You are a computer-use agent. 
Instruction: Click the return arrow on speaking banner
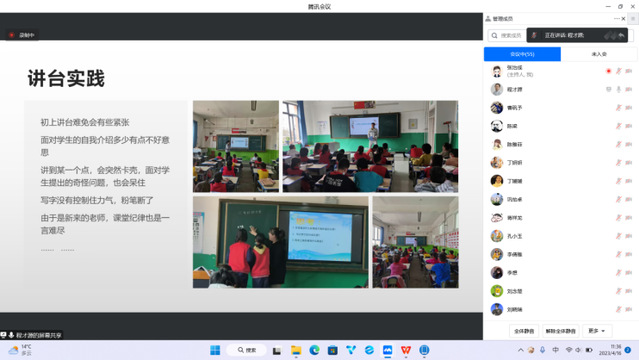[x=621, y=35]
